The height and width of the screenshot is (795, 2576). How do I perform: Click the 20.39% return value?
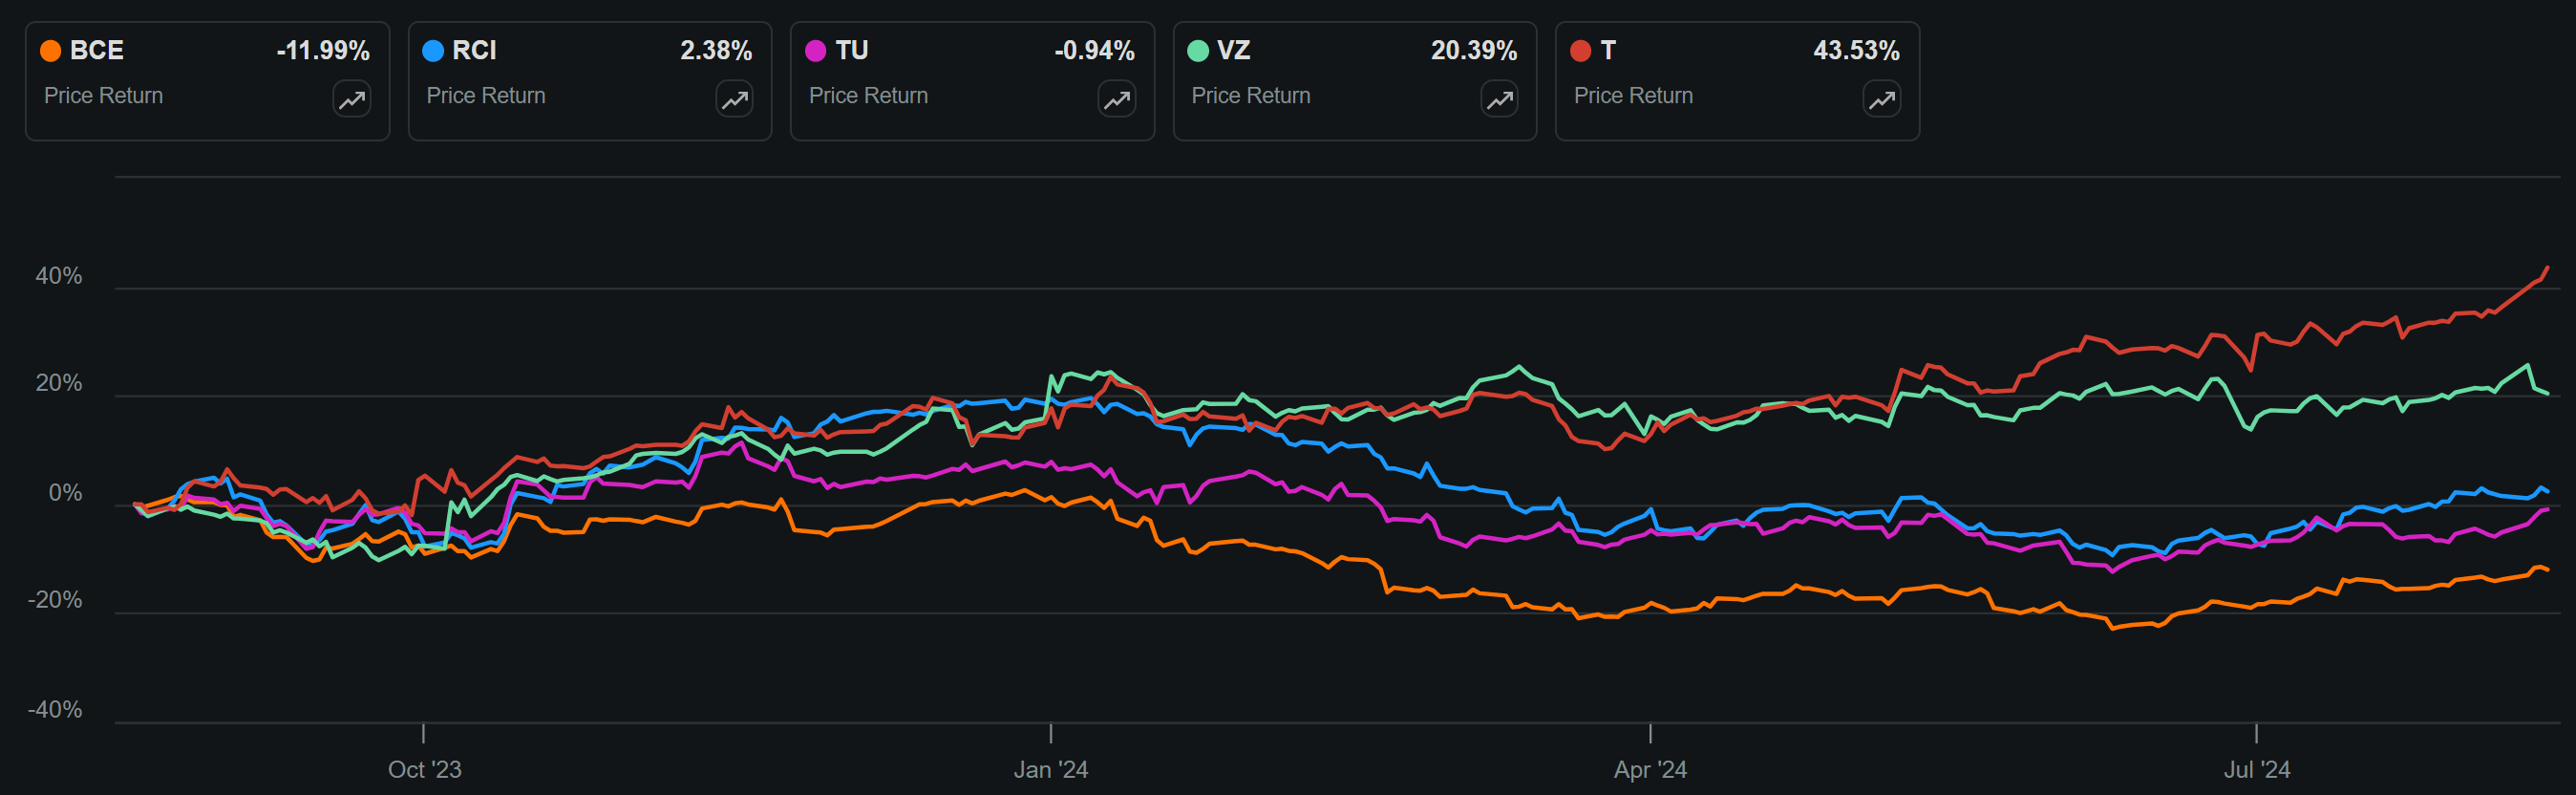pos(1474,51)
